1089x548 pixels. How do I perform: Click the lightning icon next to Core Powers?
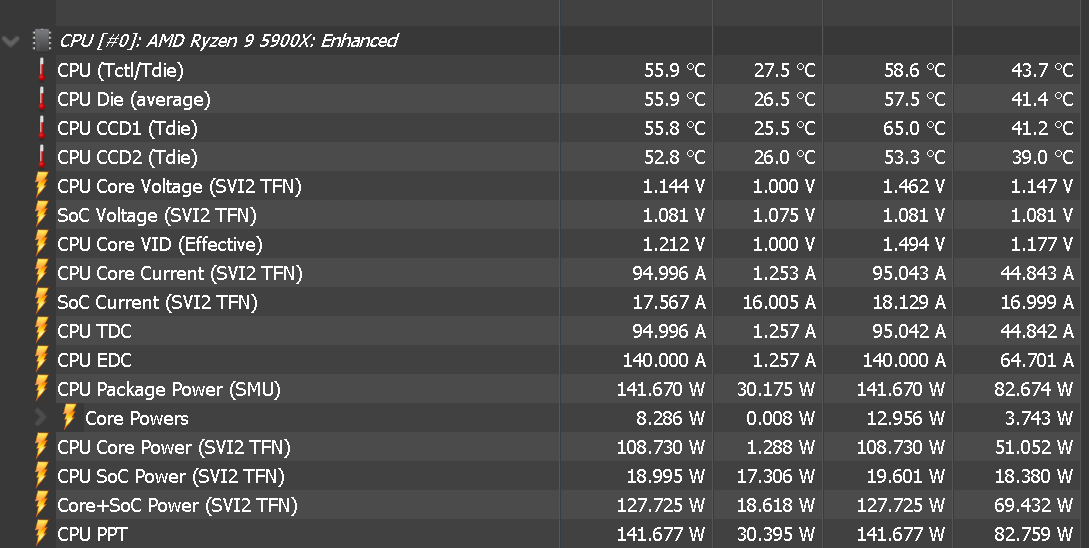click(69, 418)
